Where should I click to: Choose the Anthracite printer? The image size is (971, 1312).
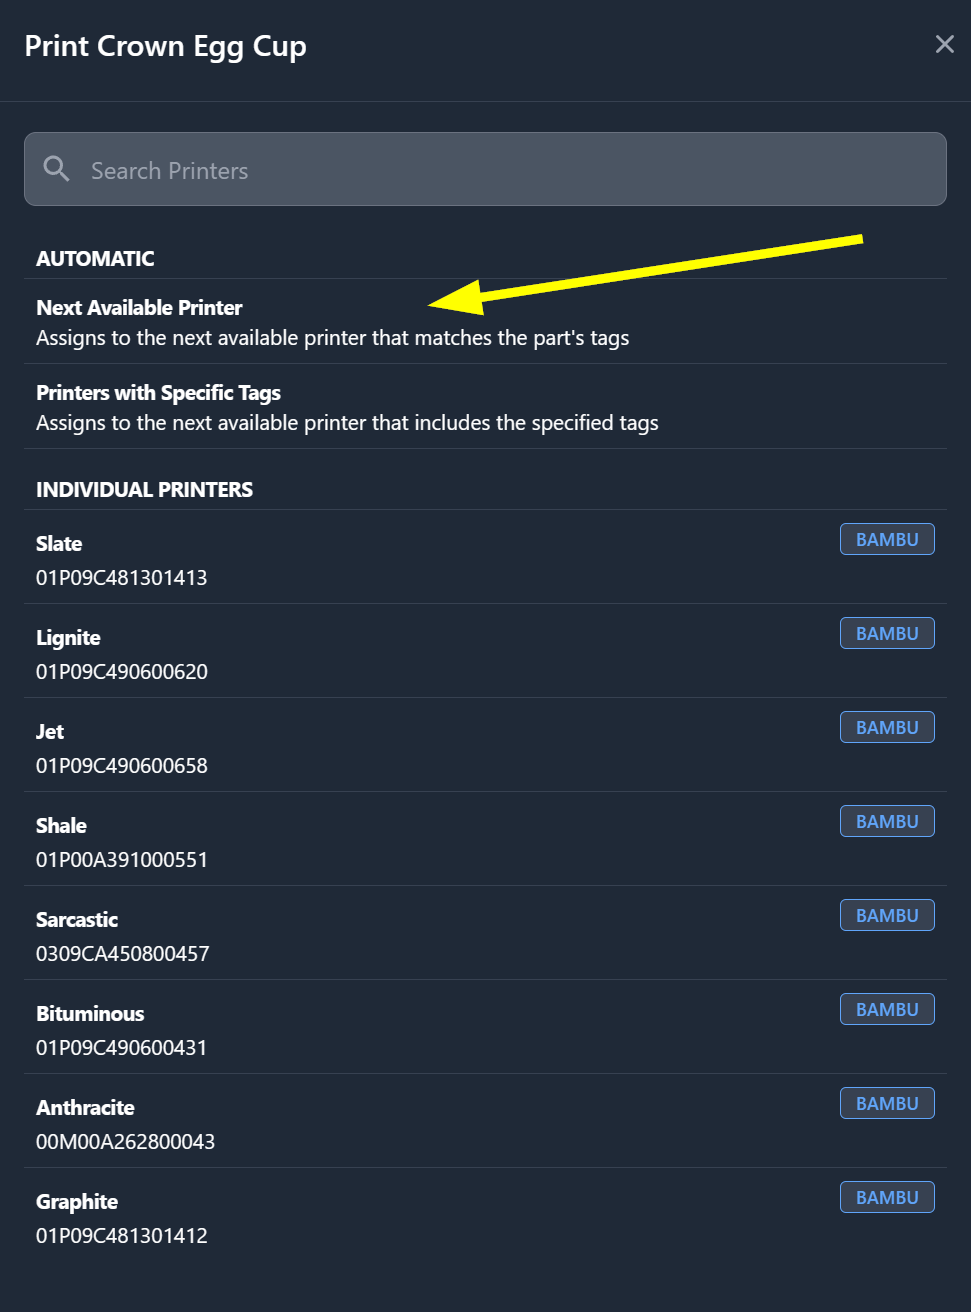(x=485, y=1121)
